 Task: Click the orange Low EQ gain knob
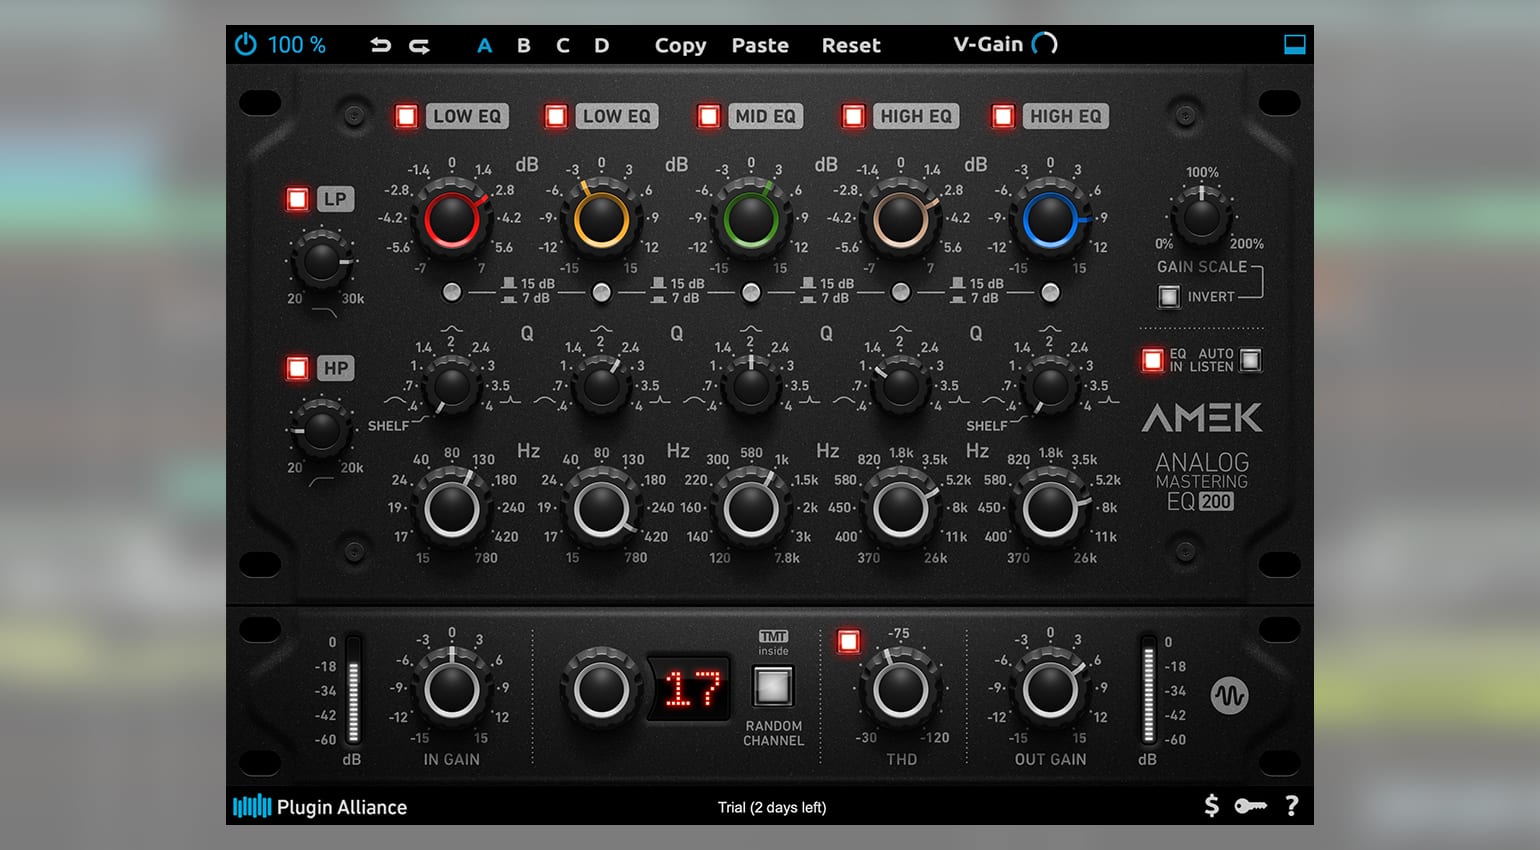601,219
